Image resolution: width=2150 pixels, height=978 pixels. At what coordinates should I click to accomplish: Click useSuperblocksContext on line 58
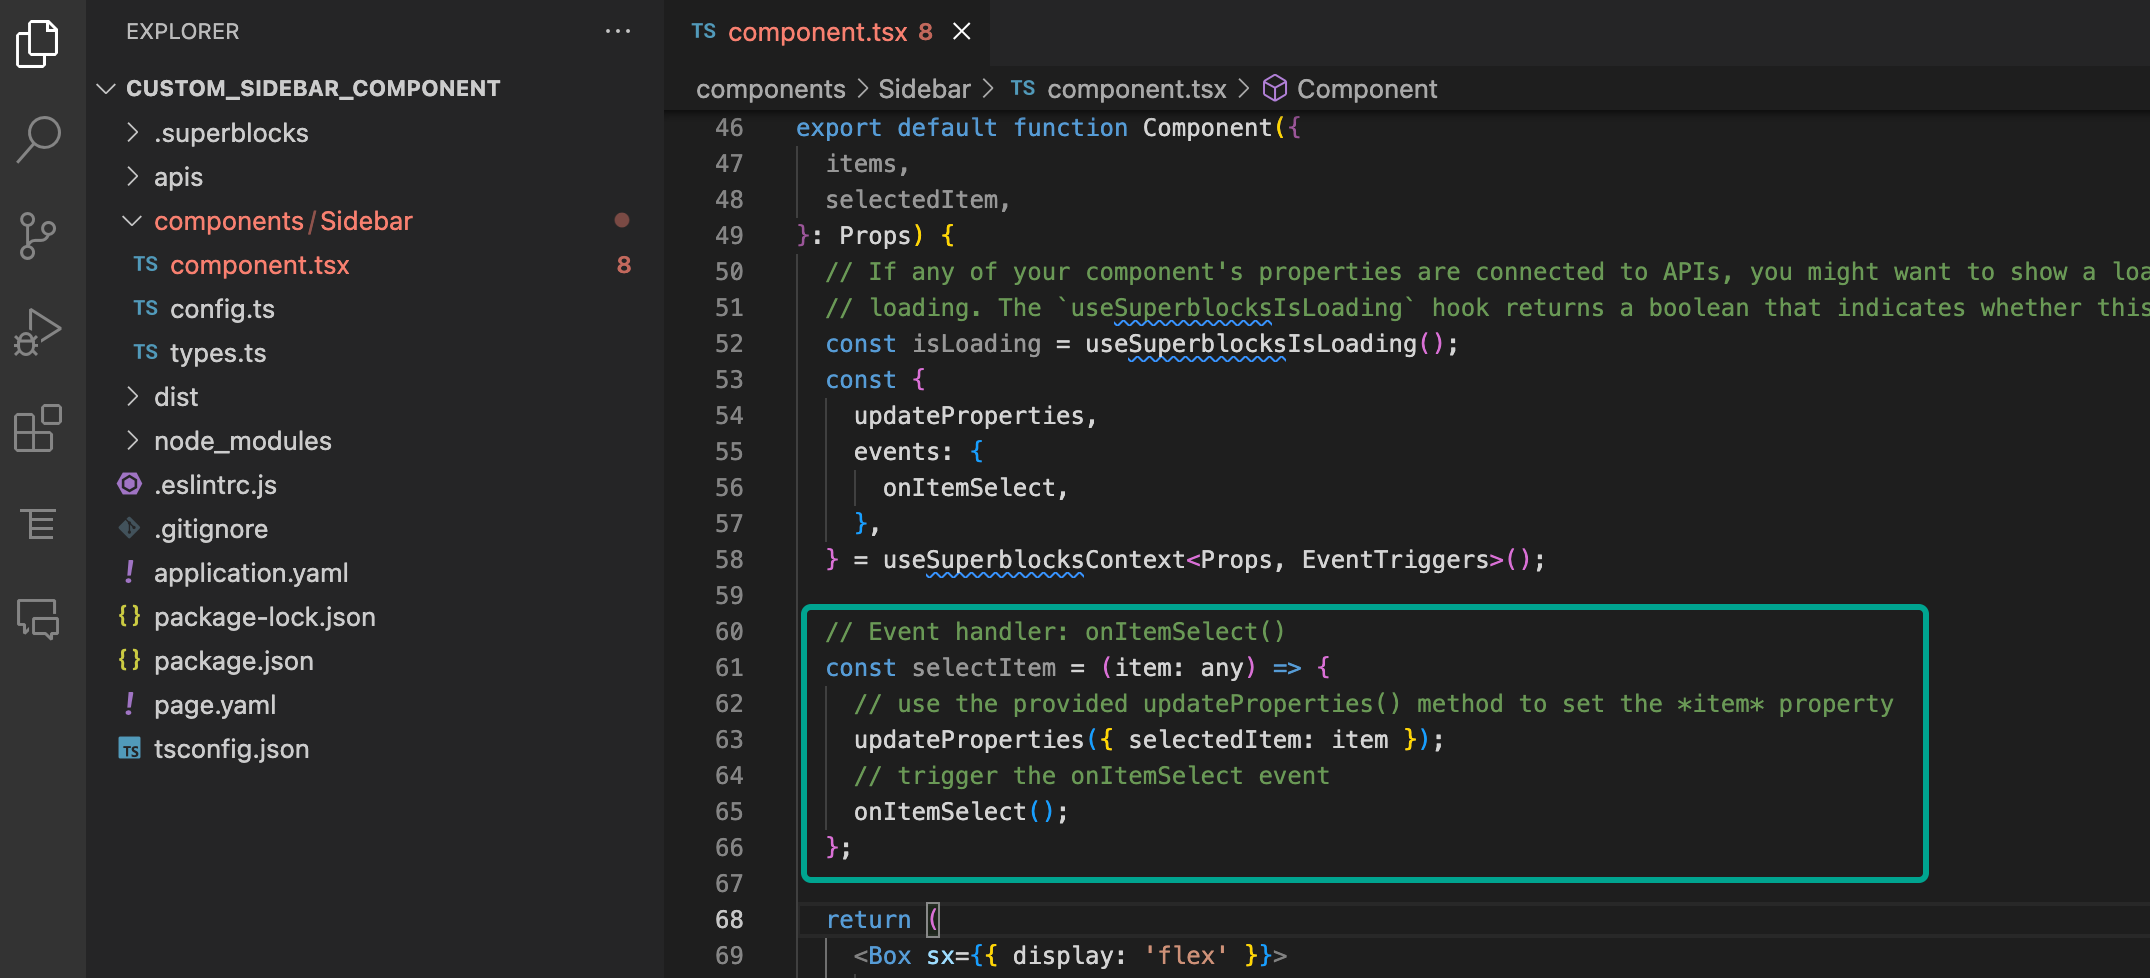[1034, 560]
